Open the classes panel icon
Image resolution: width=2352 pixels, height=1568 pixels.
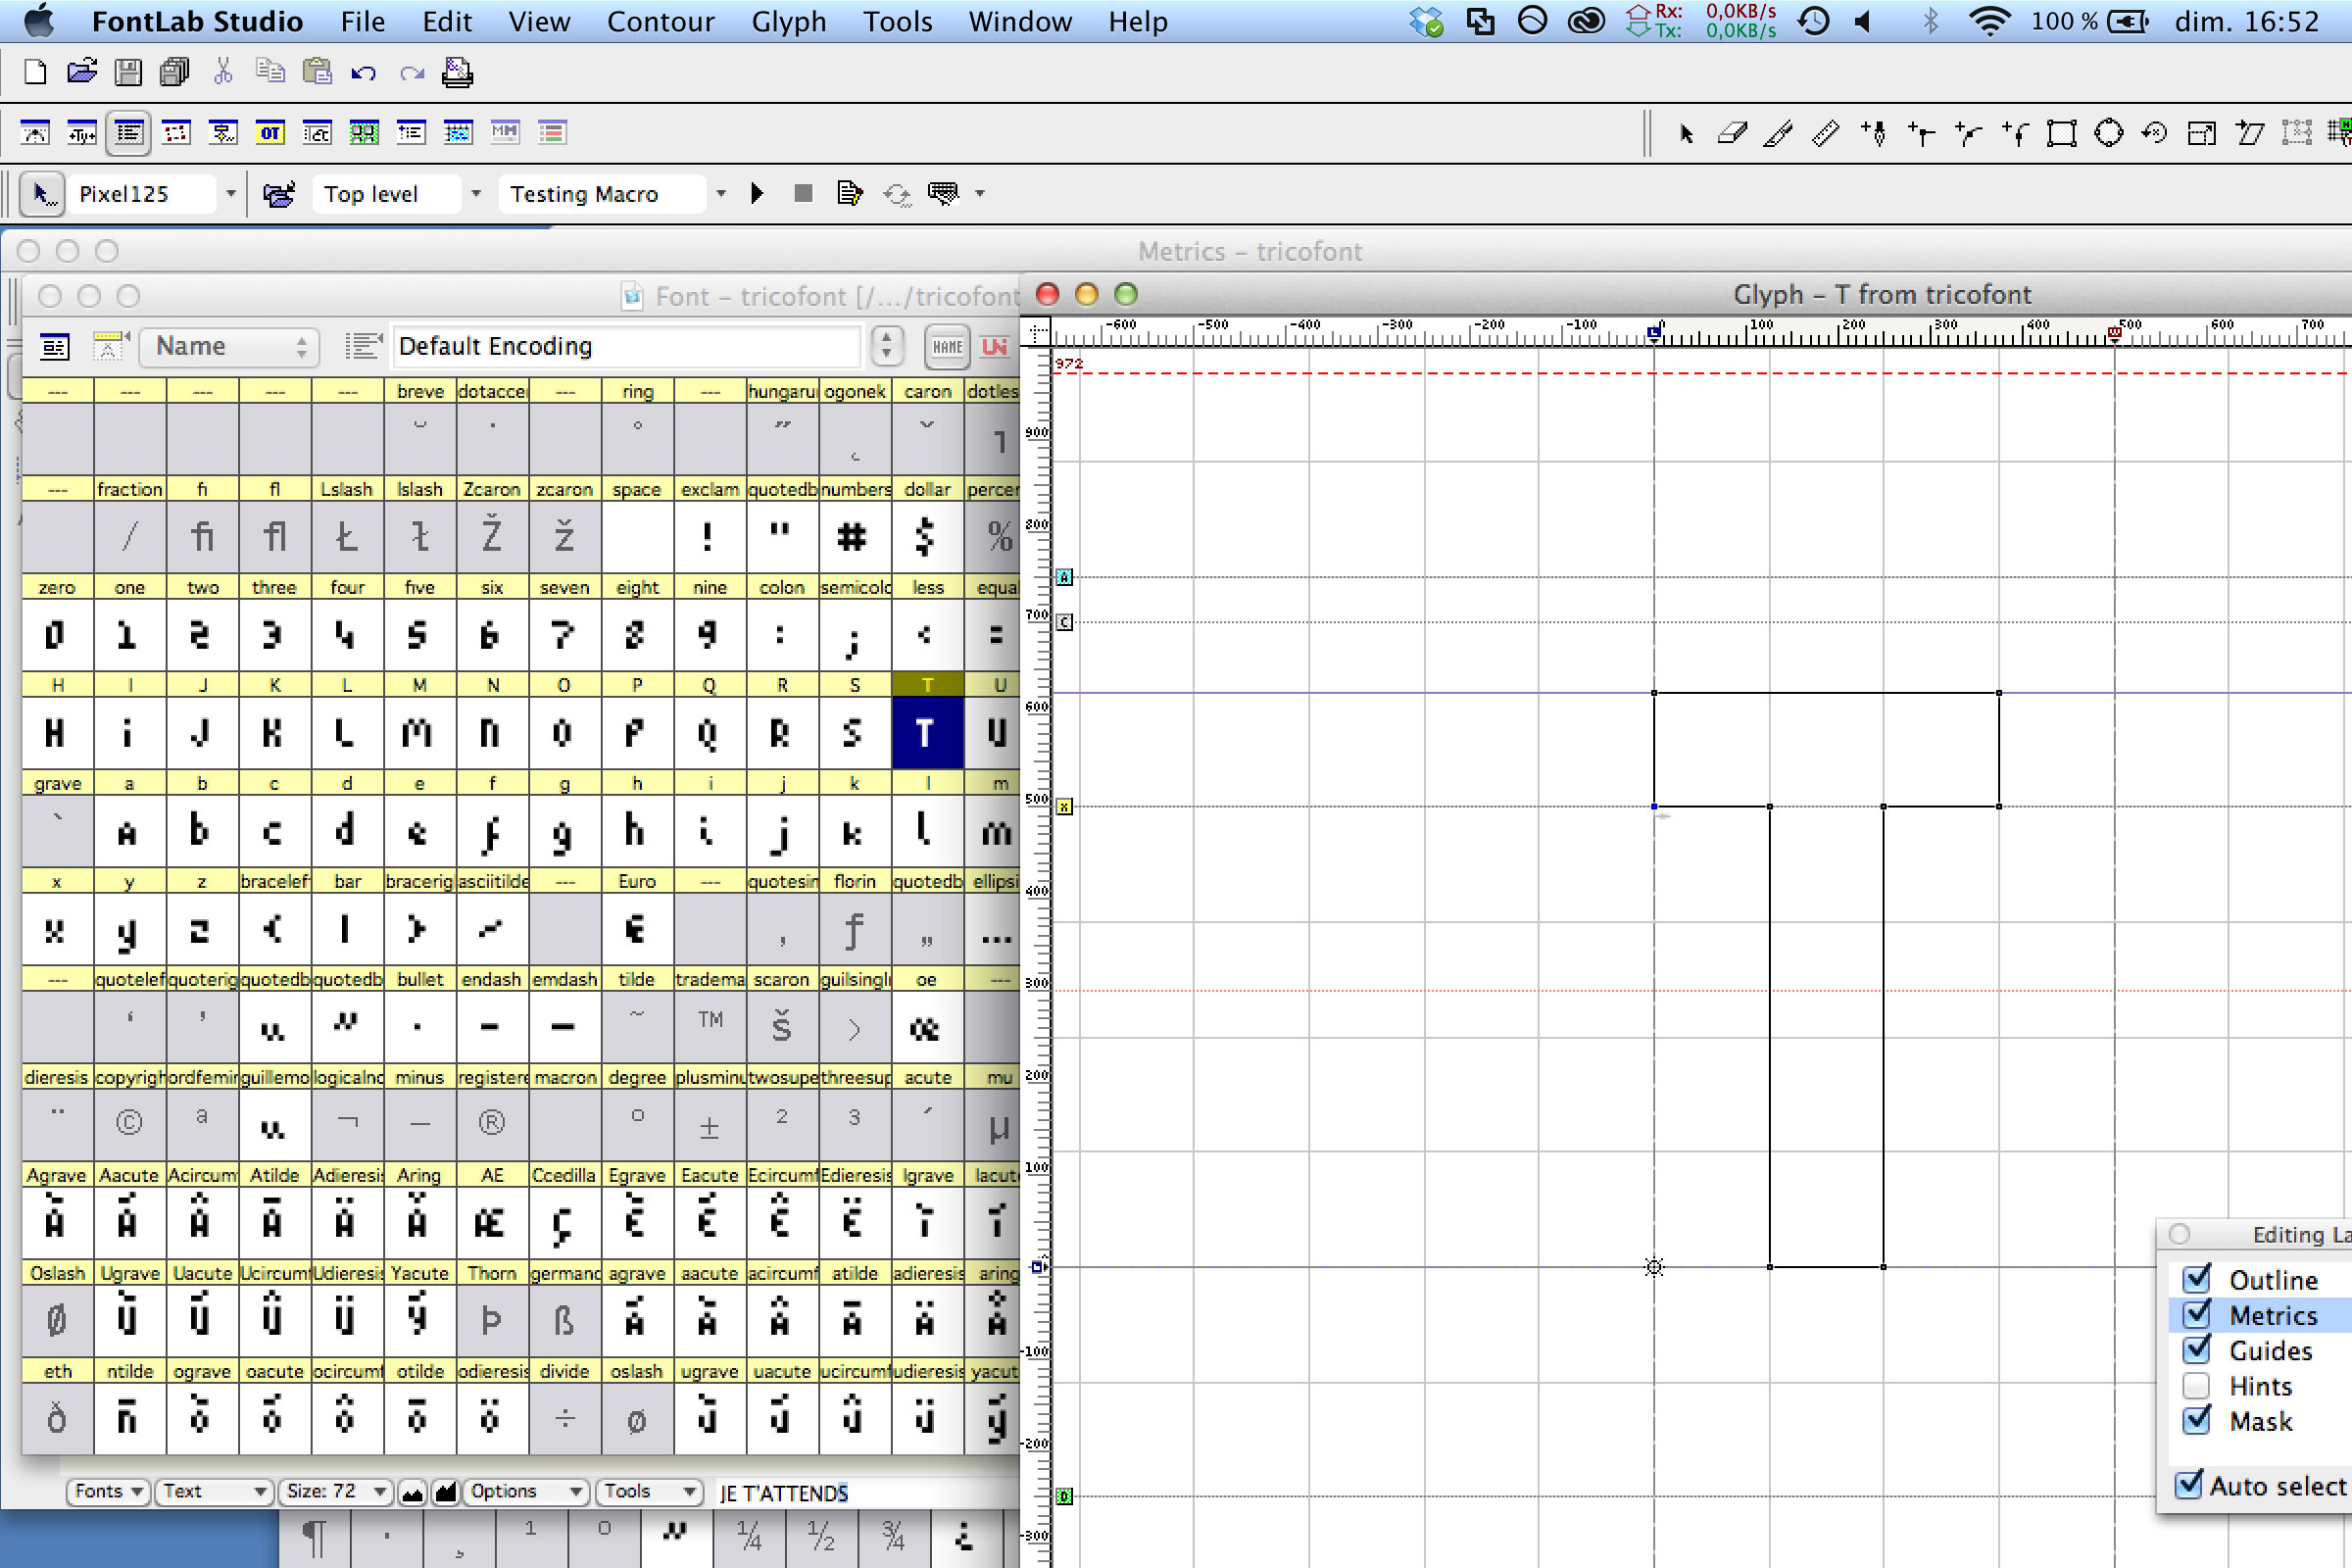point(317,133)
